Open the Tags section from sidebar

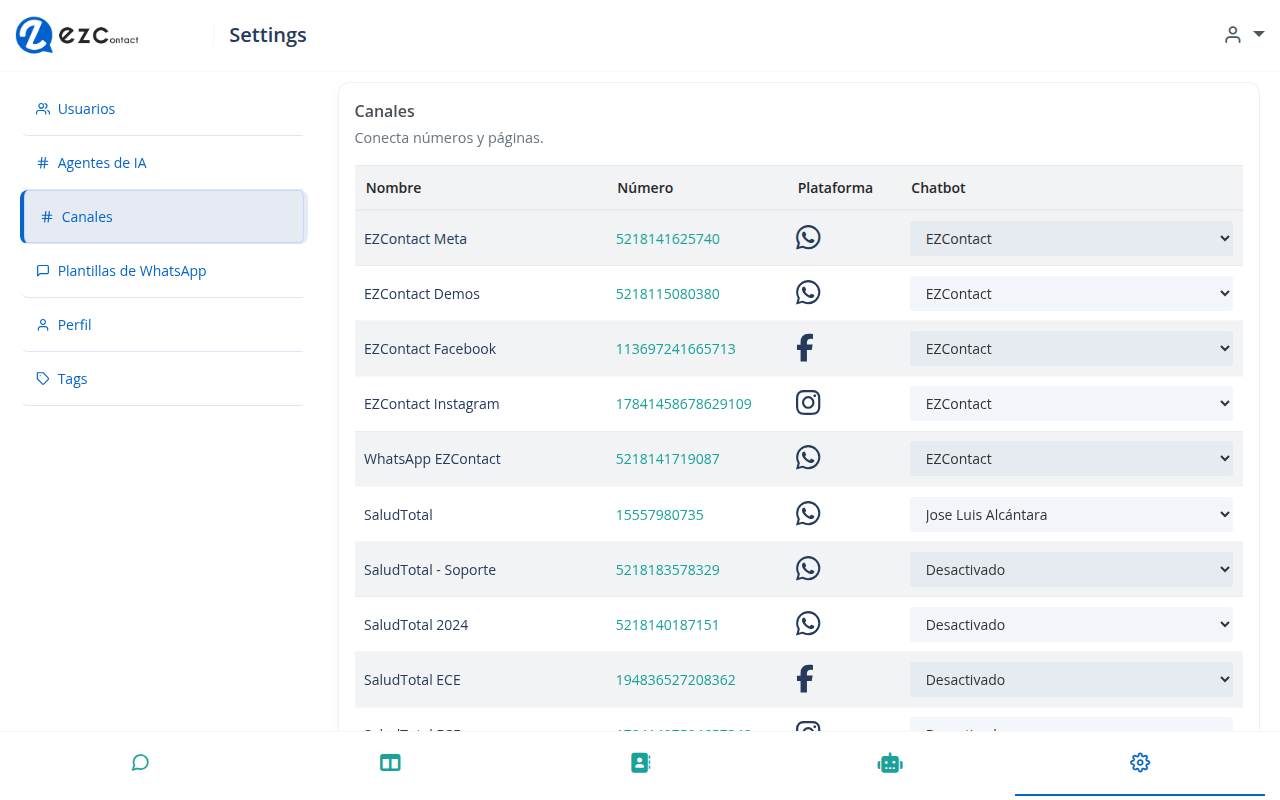[x=72, y=378]
